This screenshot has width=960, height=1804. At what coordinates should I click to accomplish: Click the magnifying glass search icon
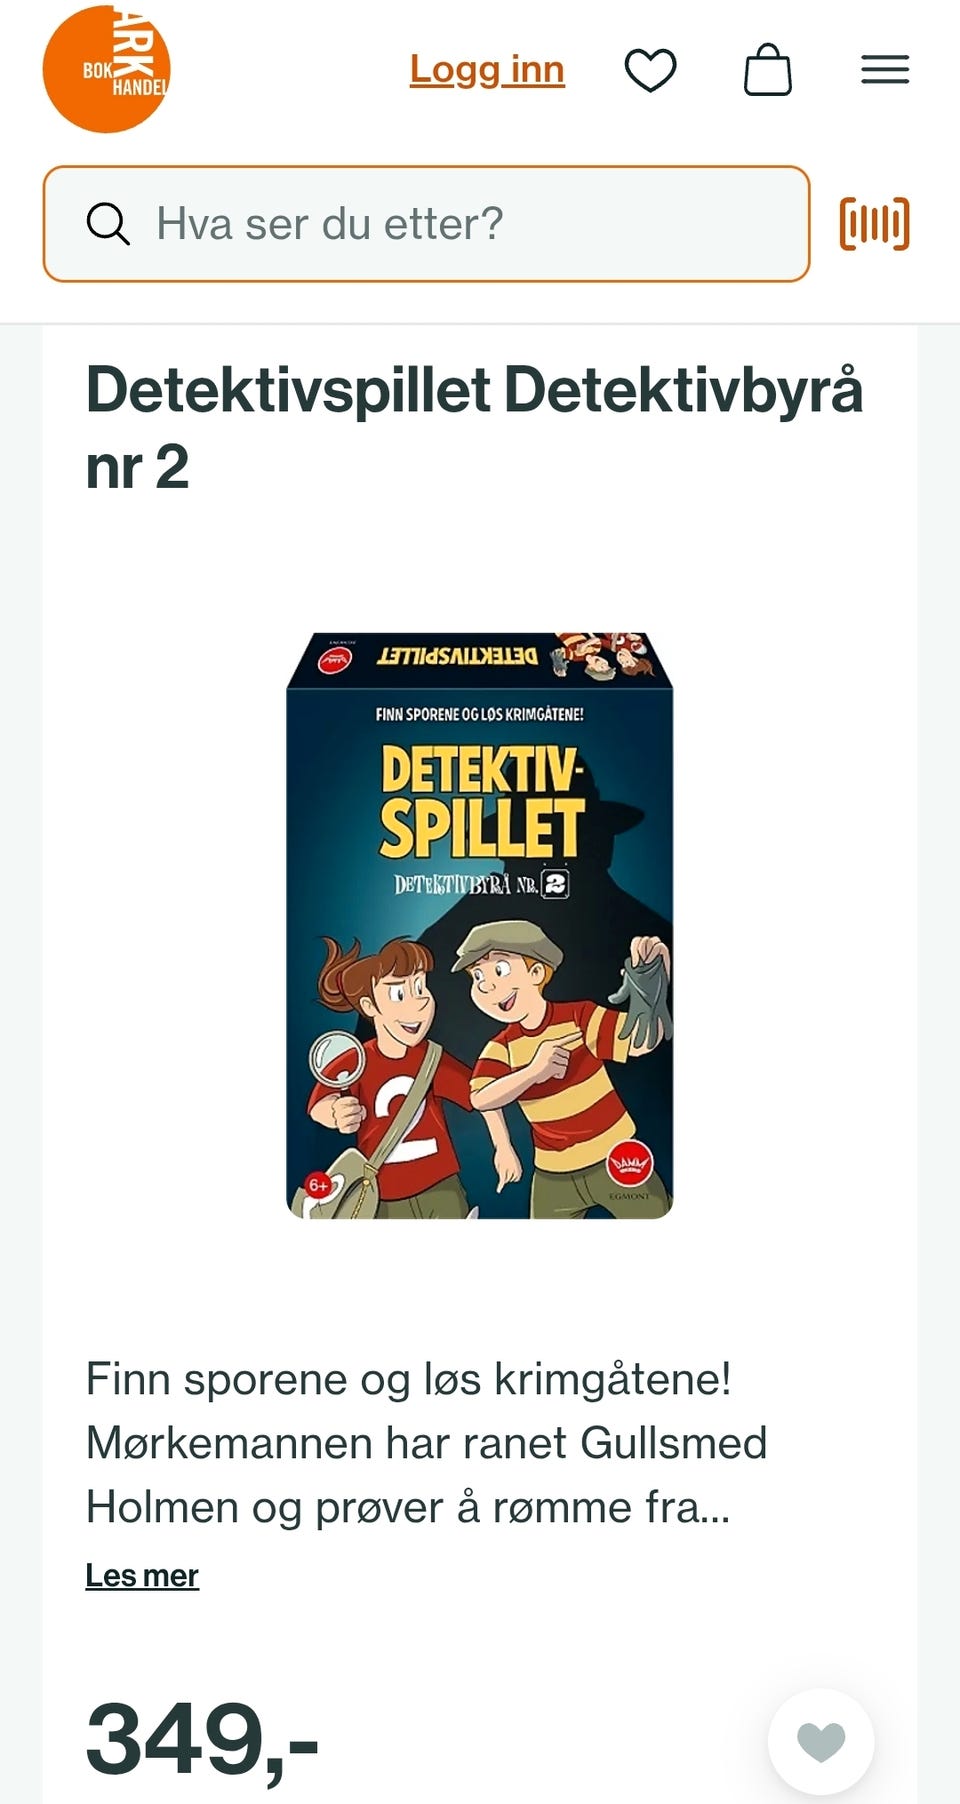108,224
